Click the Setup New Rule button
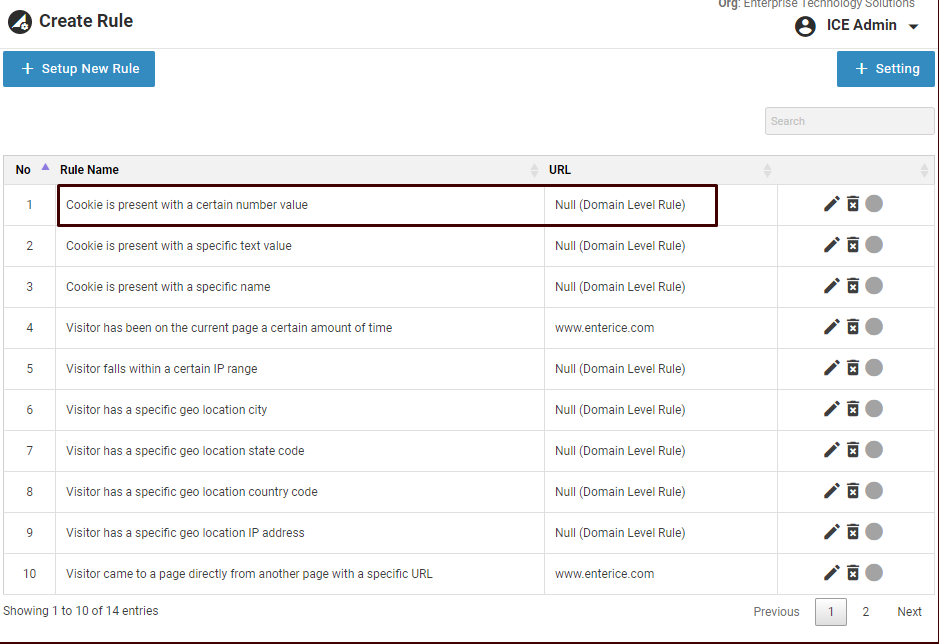This screenshot has height=644, width=939. (79, 69)
